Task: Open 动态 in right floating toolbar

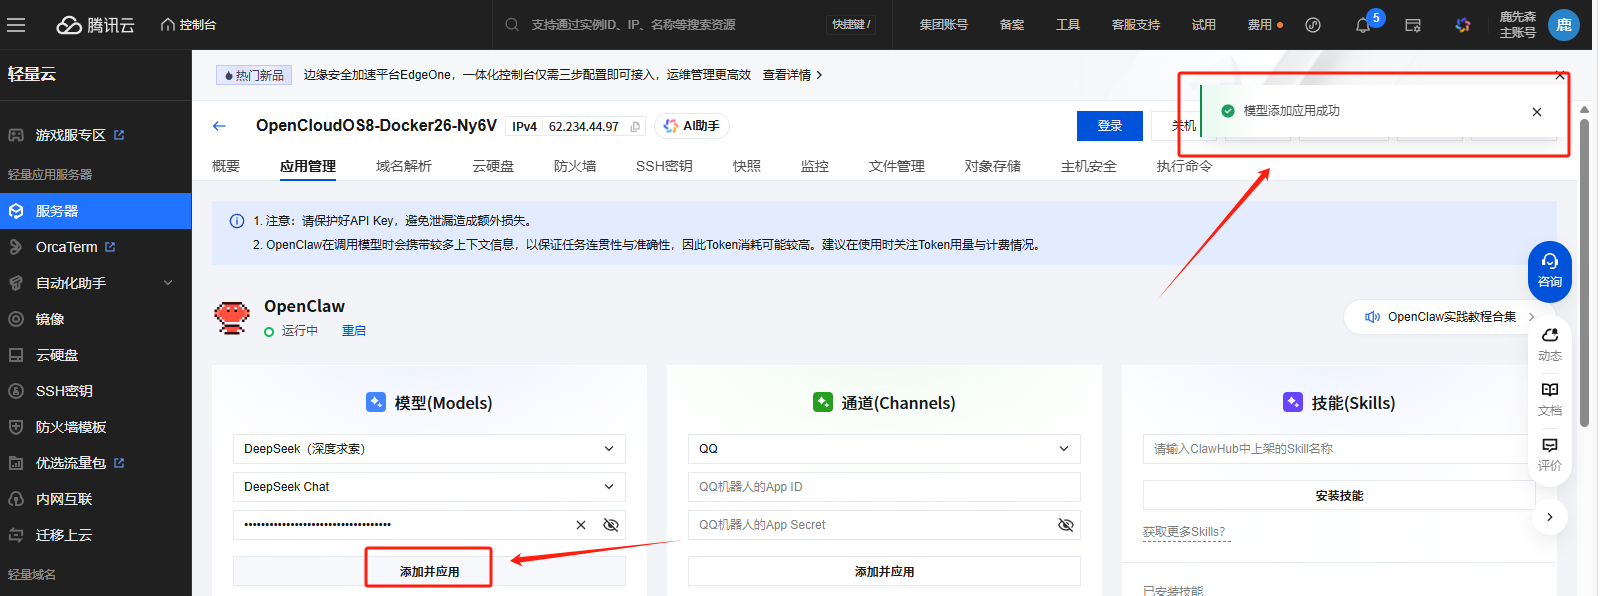Action: pos(1549,344)
